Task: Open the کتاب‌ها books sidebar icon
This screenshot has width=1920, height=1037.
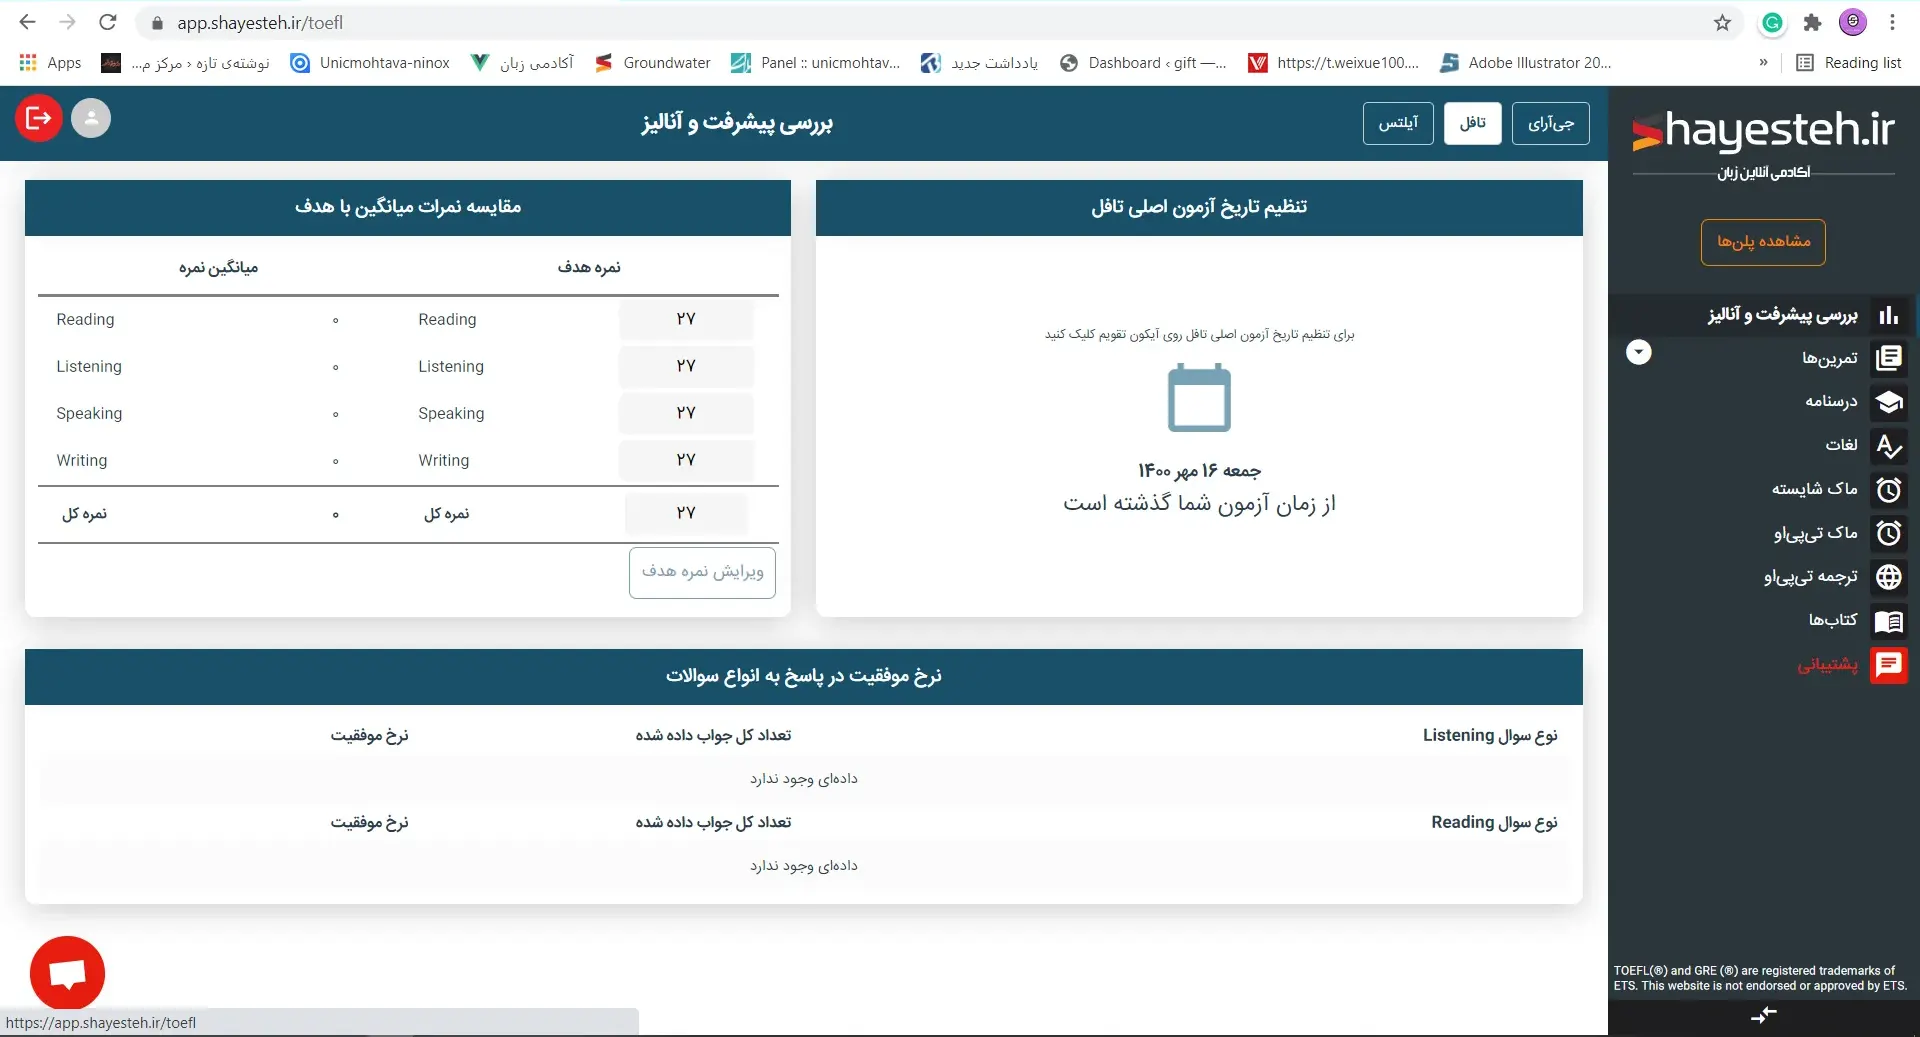Action: pos(1889,621)
